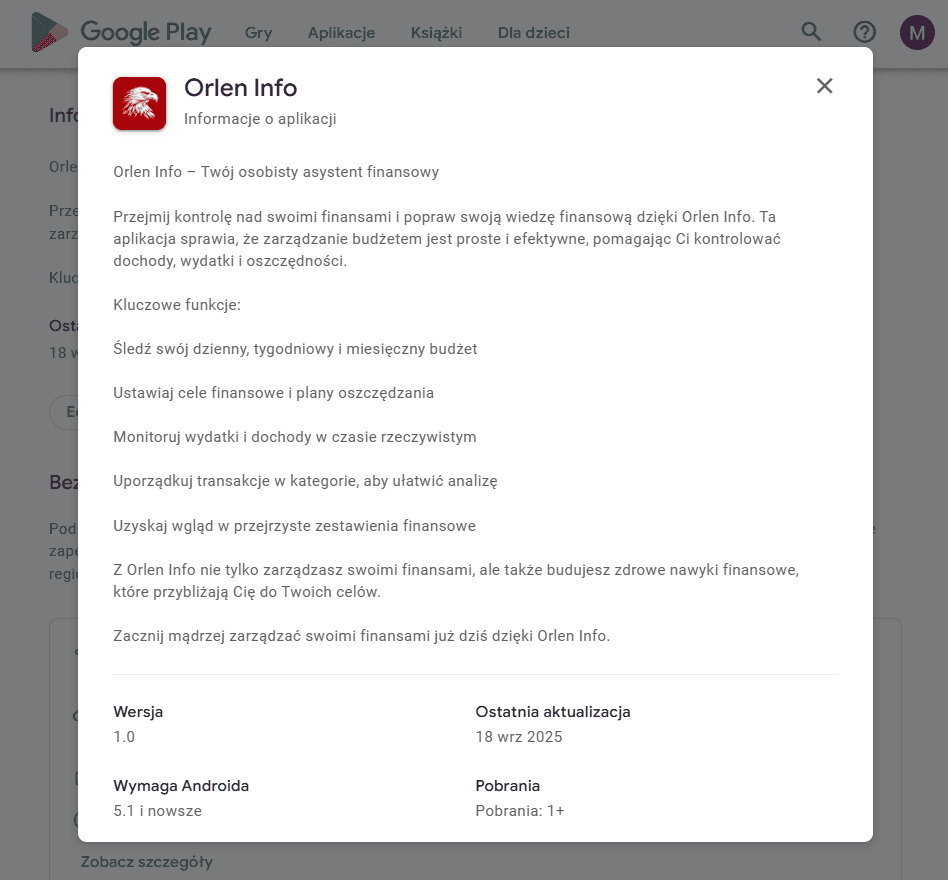Click the Monitoruj wydatki i dochody line
Viewport: 948px width, 880px height.
point(294,437)
